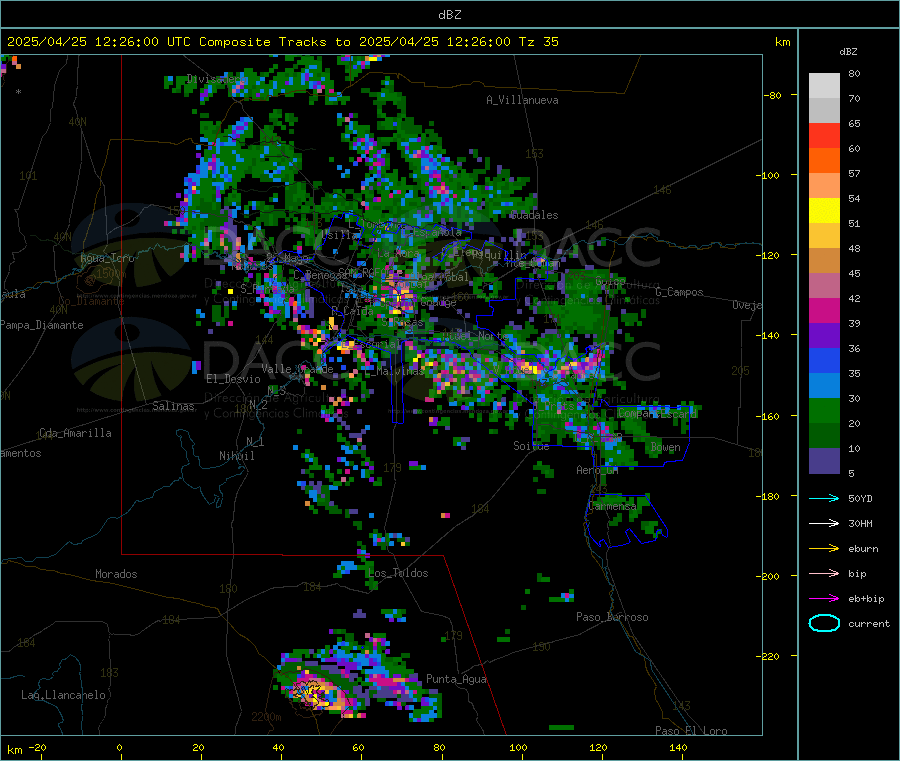This screenshot has height=761, width=900.
Task: Click the A_Villanueva map label
Action: point(522,100)
